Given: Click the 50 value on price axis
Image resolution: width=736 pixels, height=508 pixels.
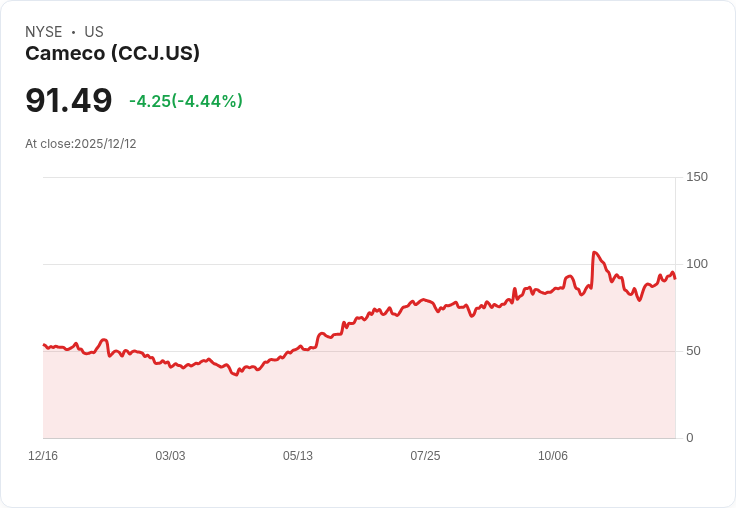Looking at the screenshot, I should (693, 351).
